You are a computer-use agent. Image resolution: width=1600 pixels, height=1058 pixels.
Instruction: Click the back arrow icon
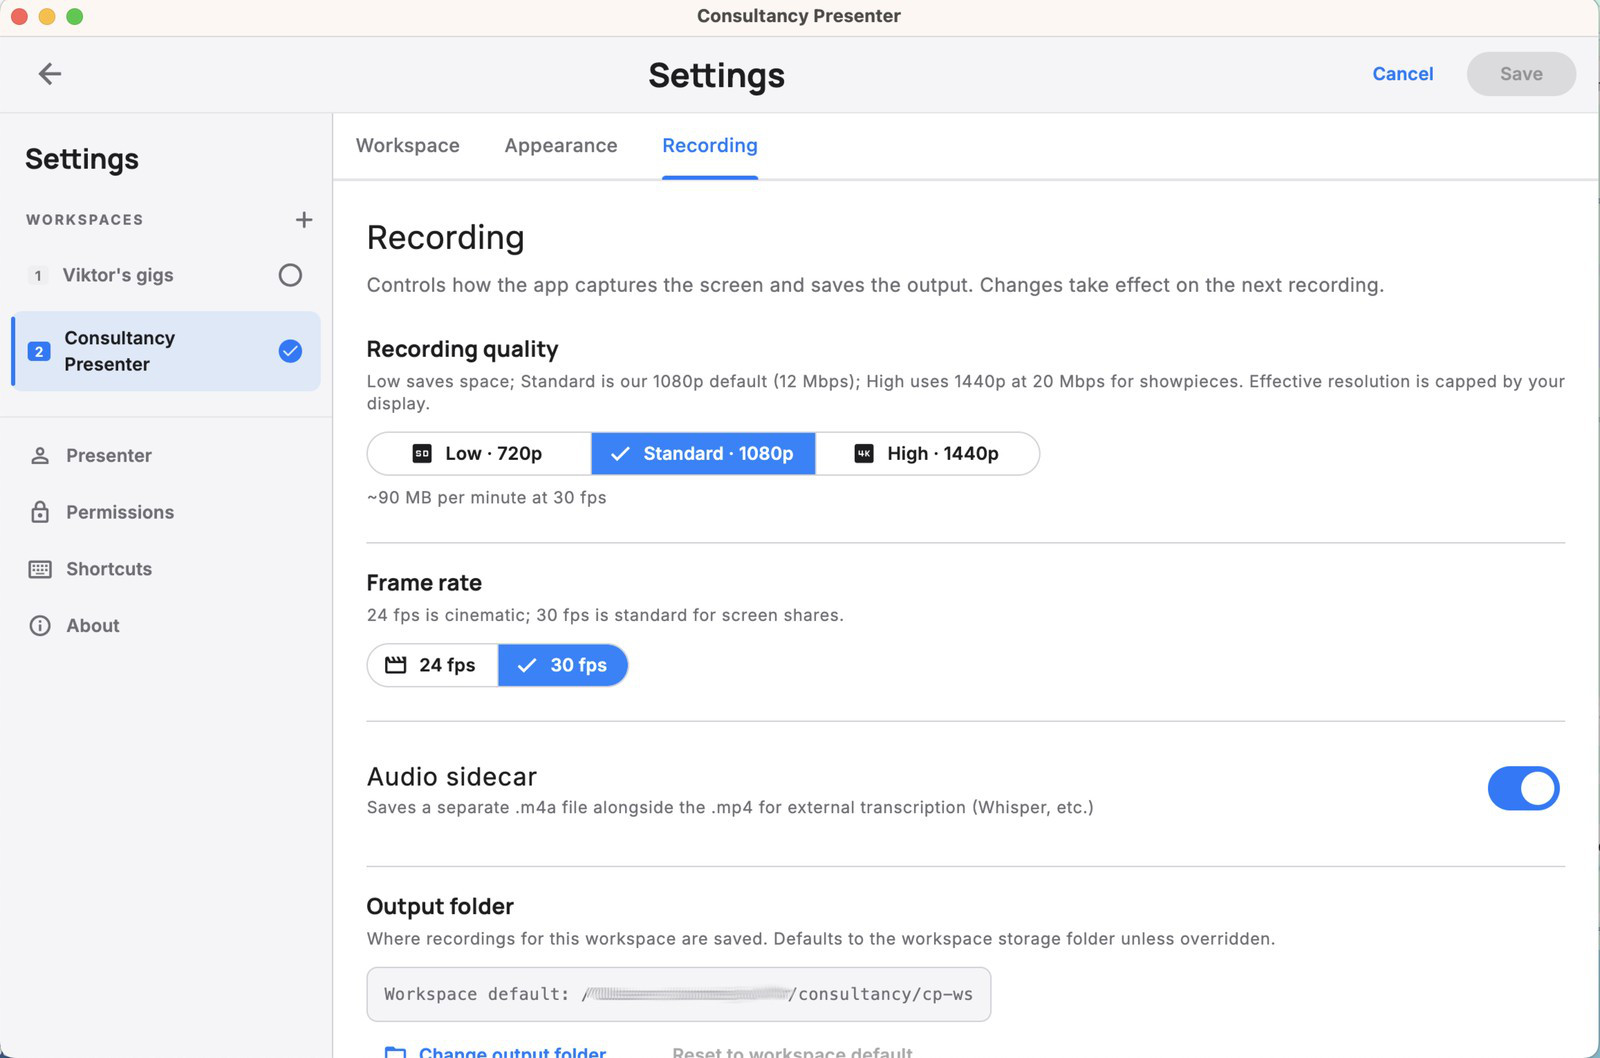(x=50, y=74)
